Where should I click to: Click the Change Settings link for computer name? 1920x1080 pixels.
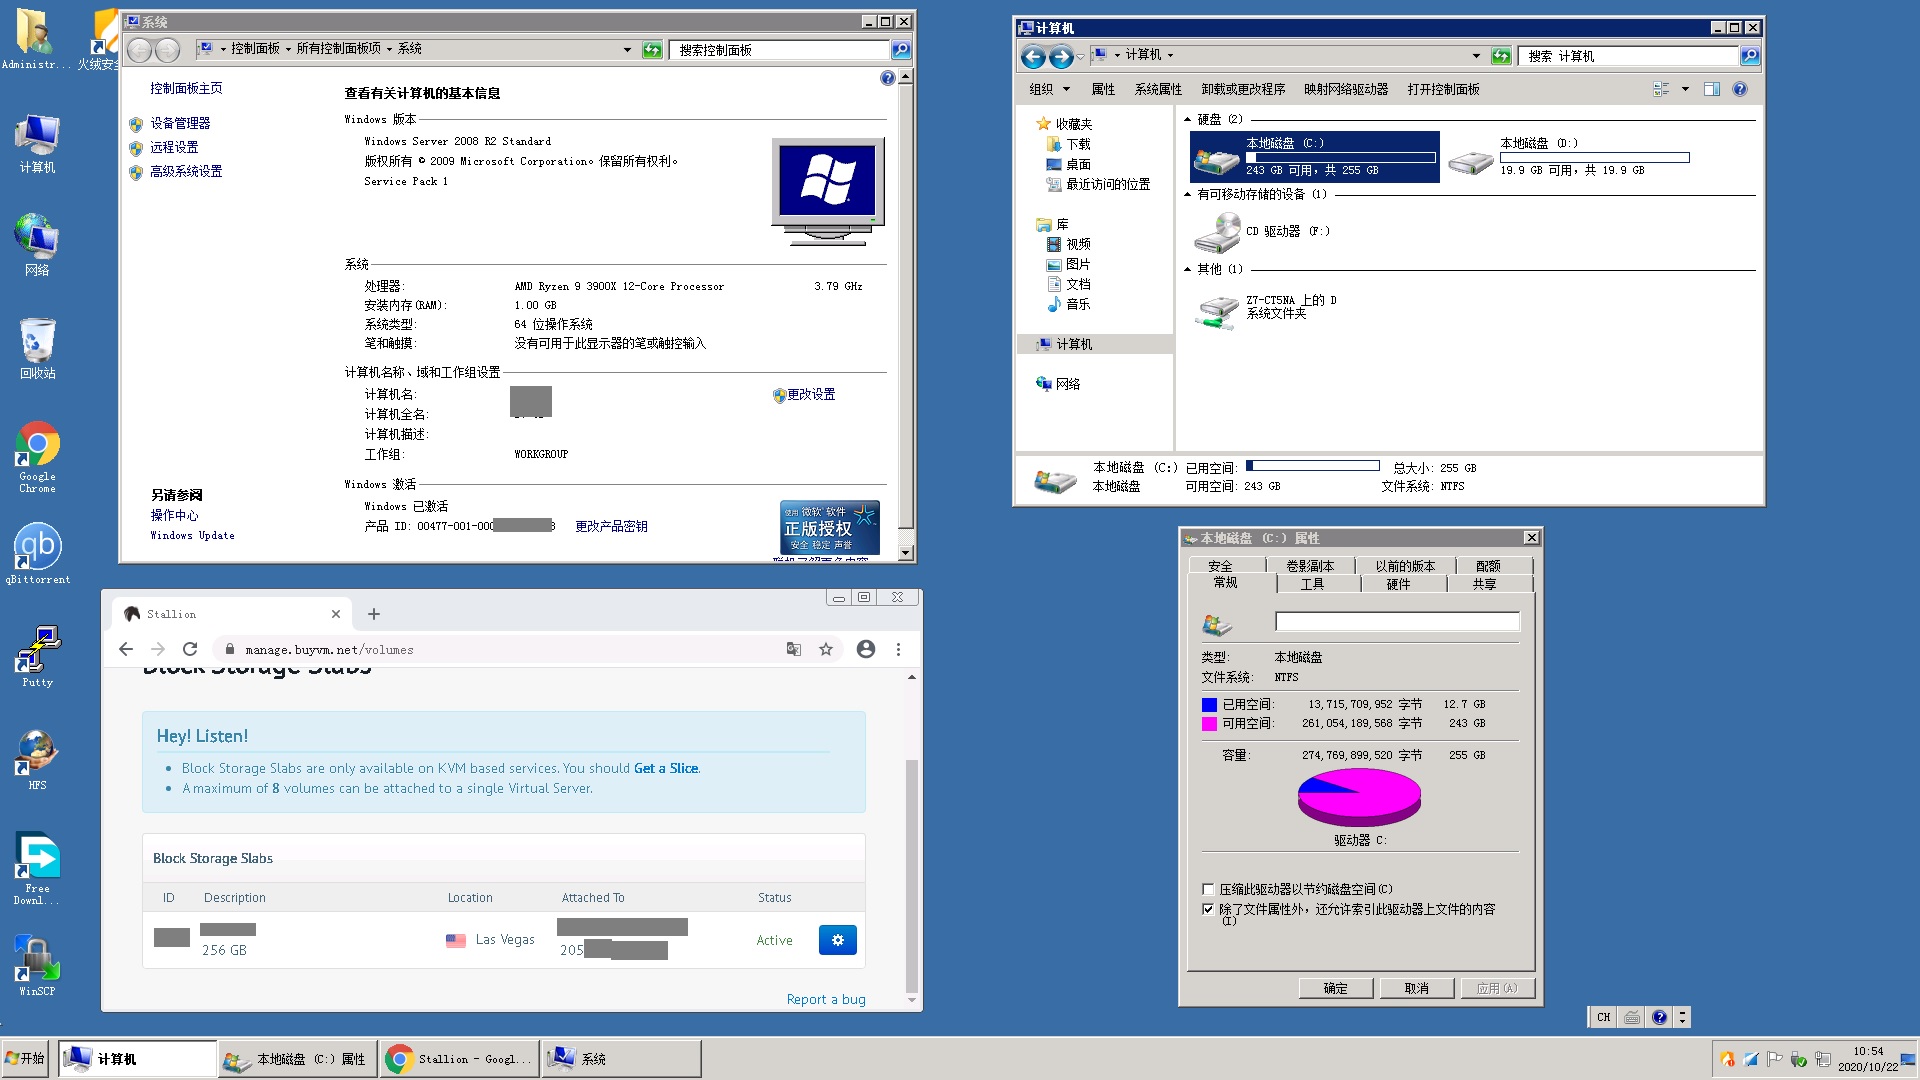pyautogui.click(x=811, y=395)
